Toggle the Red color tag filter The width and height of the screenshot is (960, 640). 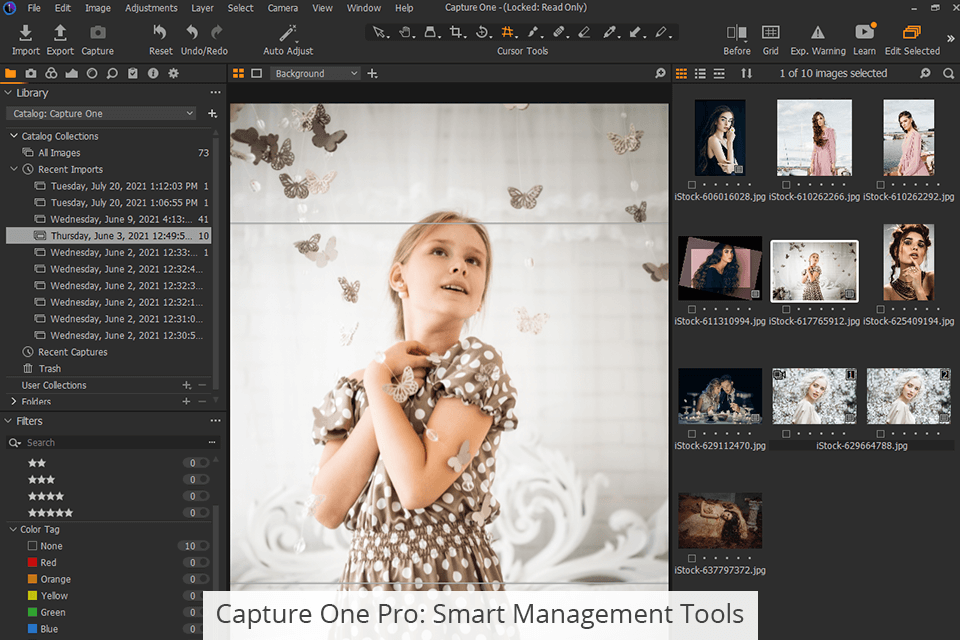[x=48, y=563]
